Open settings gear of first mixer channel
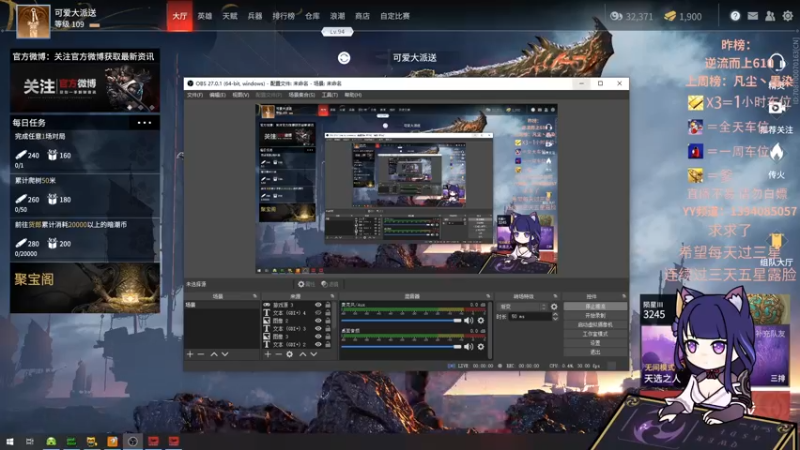Viewport: 800px width, 450px height. point(481,320)
